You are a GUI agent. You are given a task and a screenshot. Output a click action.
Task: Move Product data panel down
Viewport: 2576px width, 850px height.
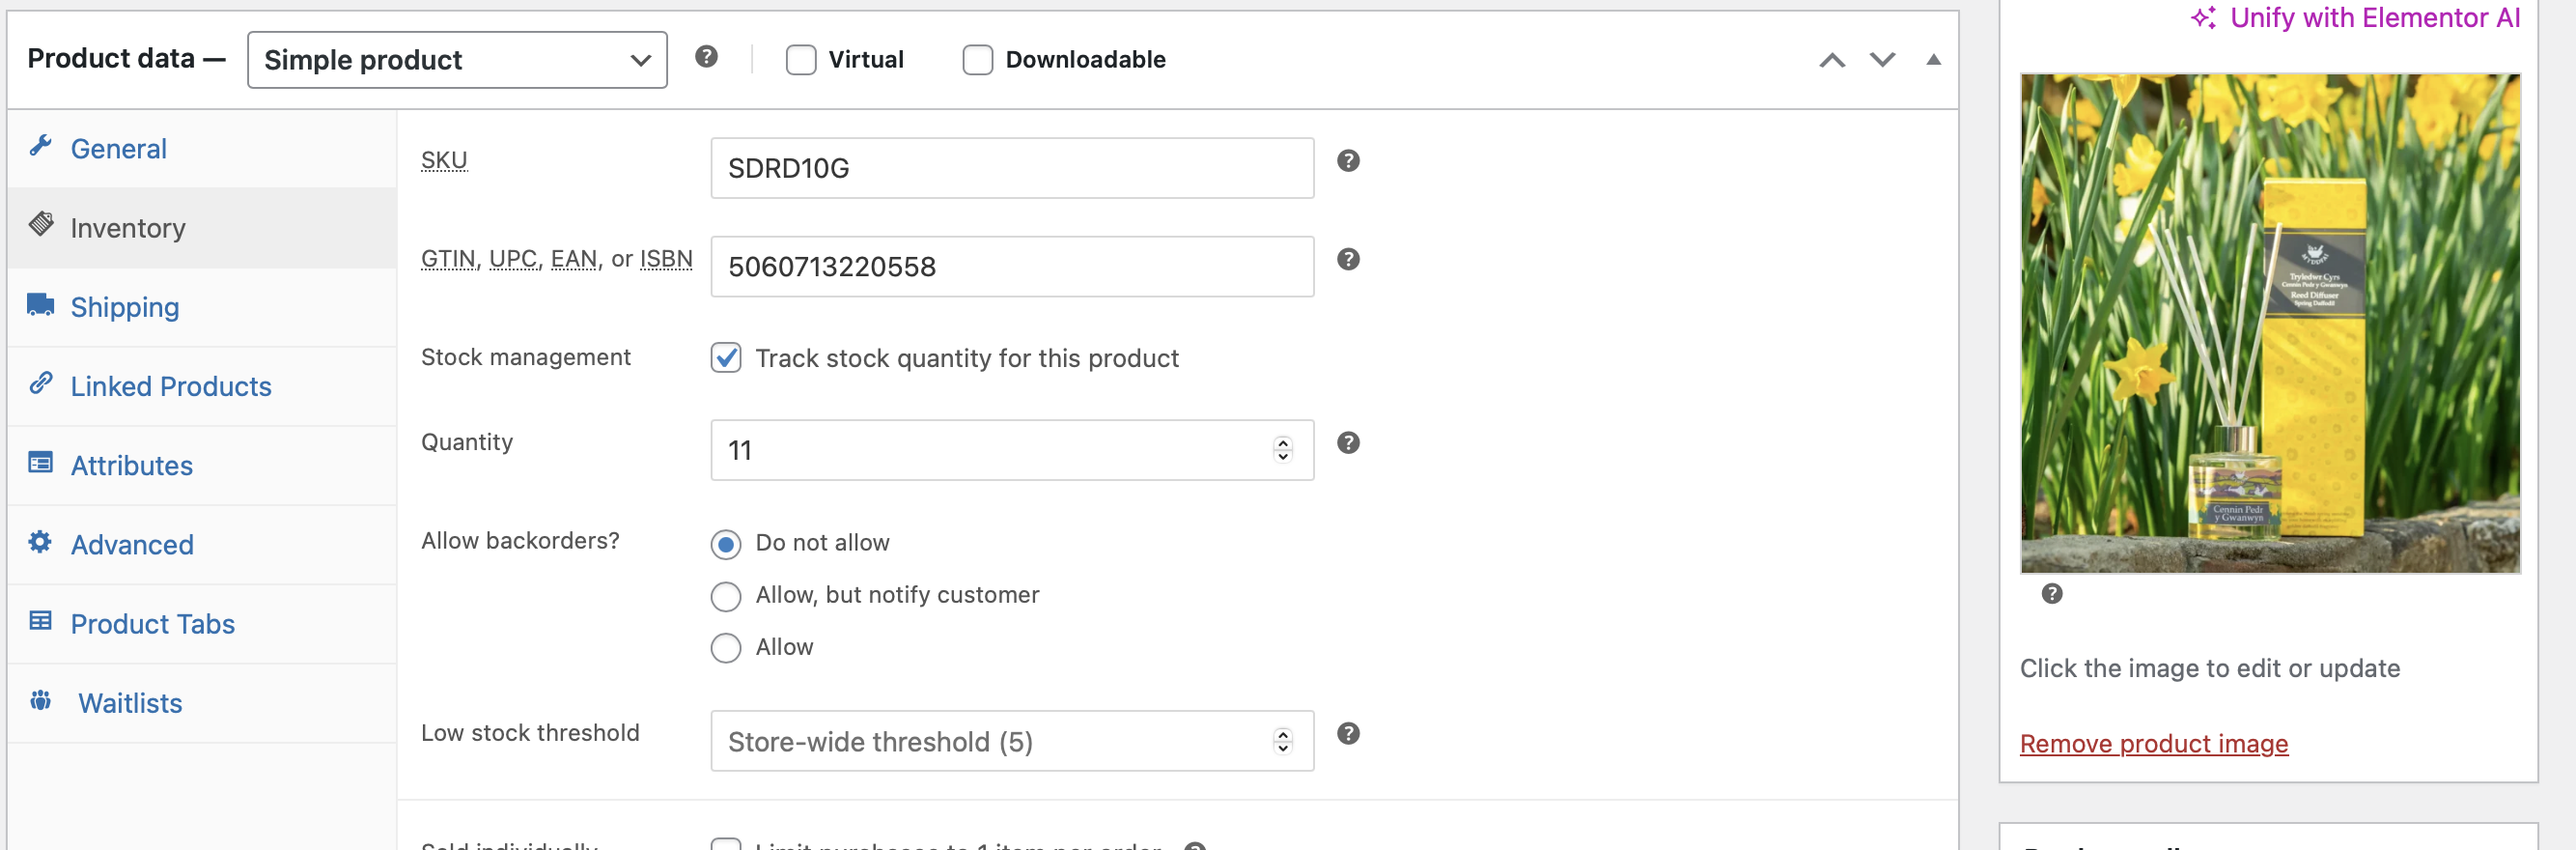[1882, 60]
